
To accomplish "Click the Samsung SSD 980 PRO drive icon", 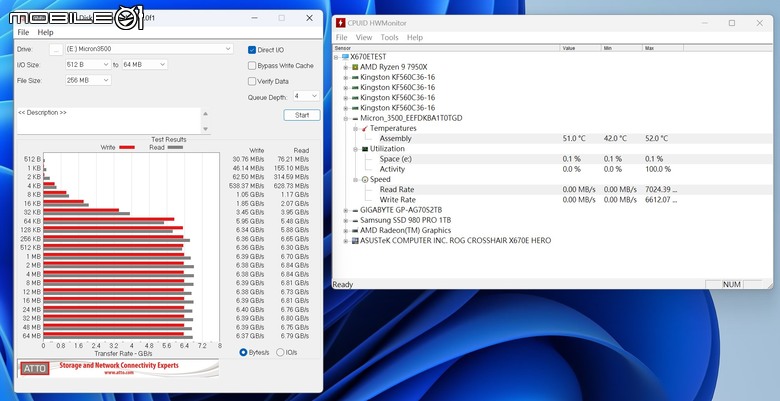I will pos(355,220).
